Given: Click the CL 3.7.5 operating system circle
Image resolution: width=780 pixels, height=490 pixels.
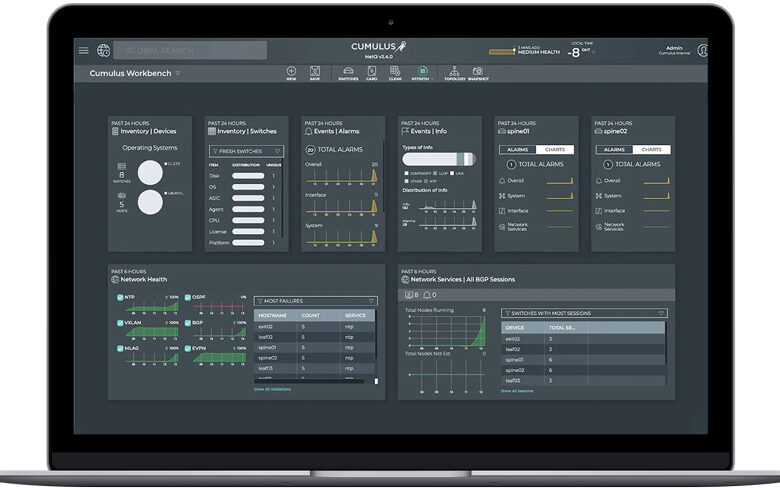Looking at the screenshot, I should (150, 173).
